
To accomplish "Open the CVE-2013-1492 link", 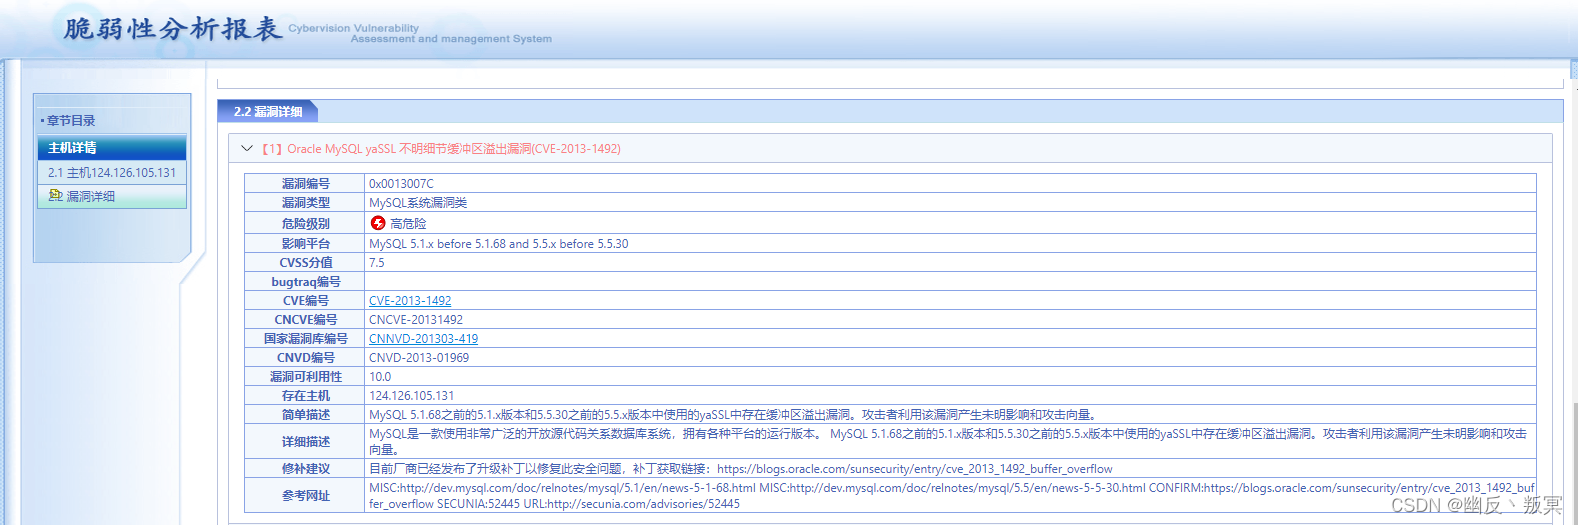I will pos(410,301).
